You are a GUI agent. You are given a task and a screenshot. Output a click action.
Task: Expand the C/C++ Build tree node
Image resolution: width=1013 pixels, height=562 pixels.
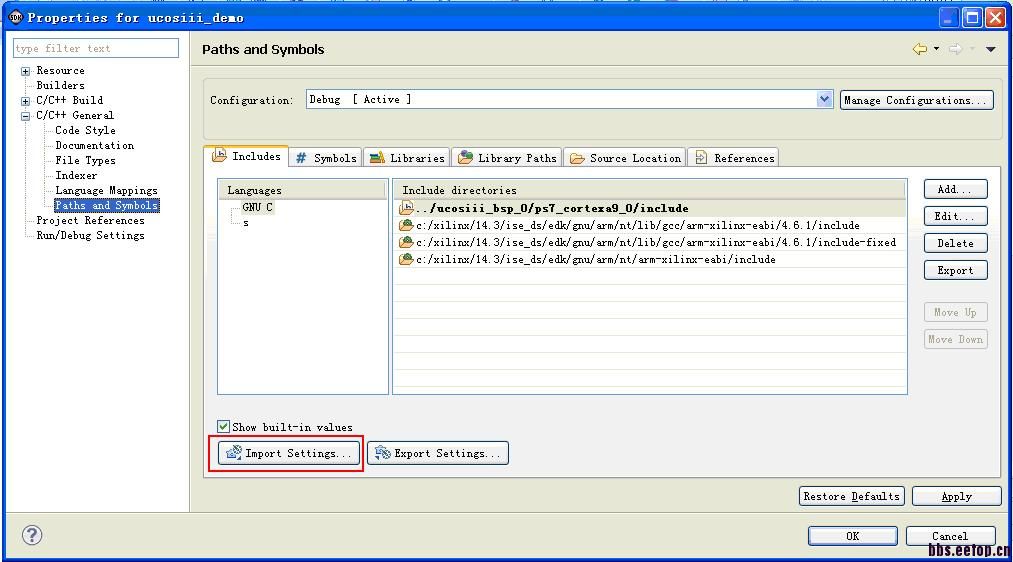click(25, 101)
